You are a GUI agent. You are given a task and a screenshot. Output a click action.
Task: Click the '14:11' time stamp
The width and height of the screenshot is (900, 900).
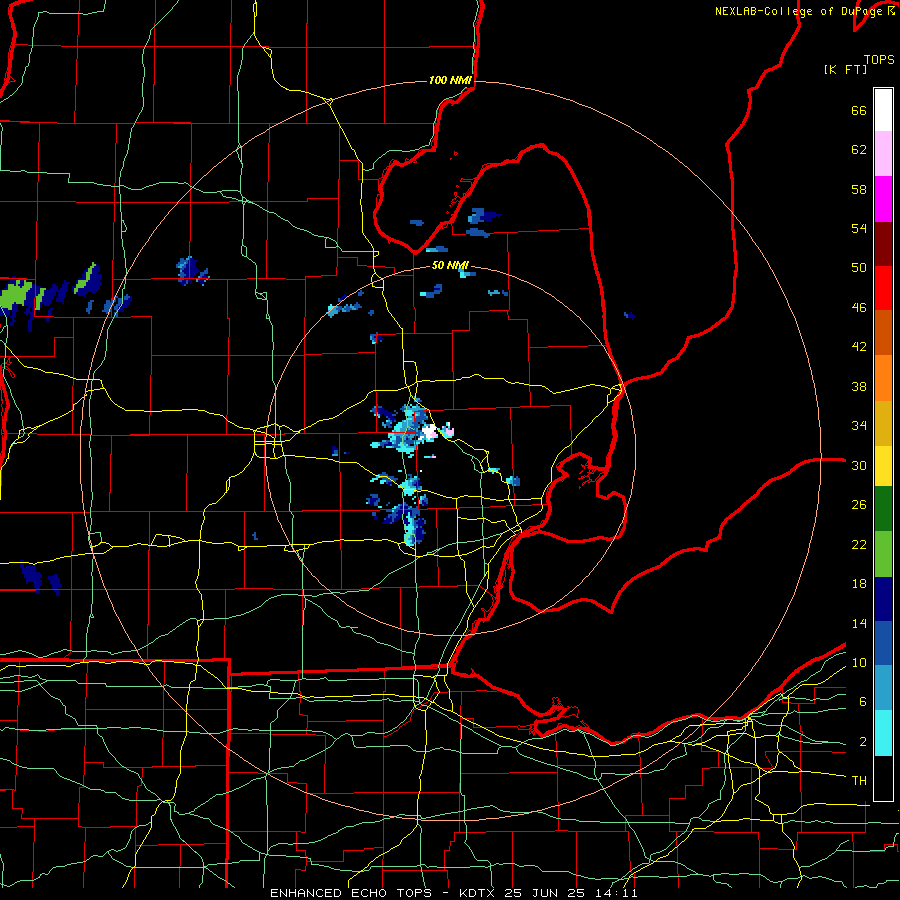pyautogui.click(x=614, y=893)
